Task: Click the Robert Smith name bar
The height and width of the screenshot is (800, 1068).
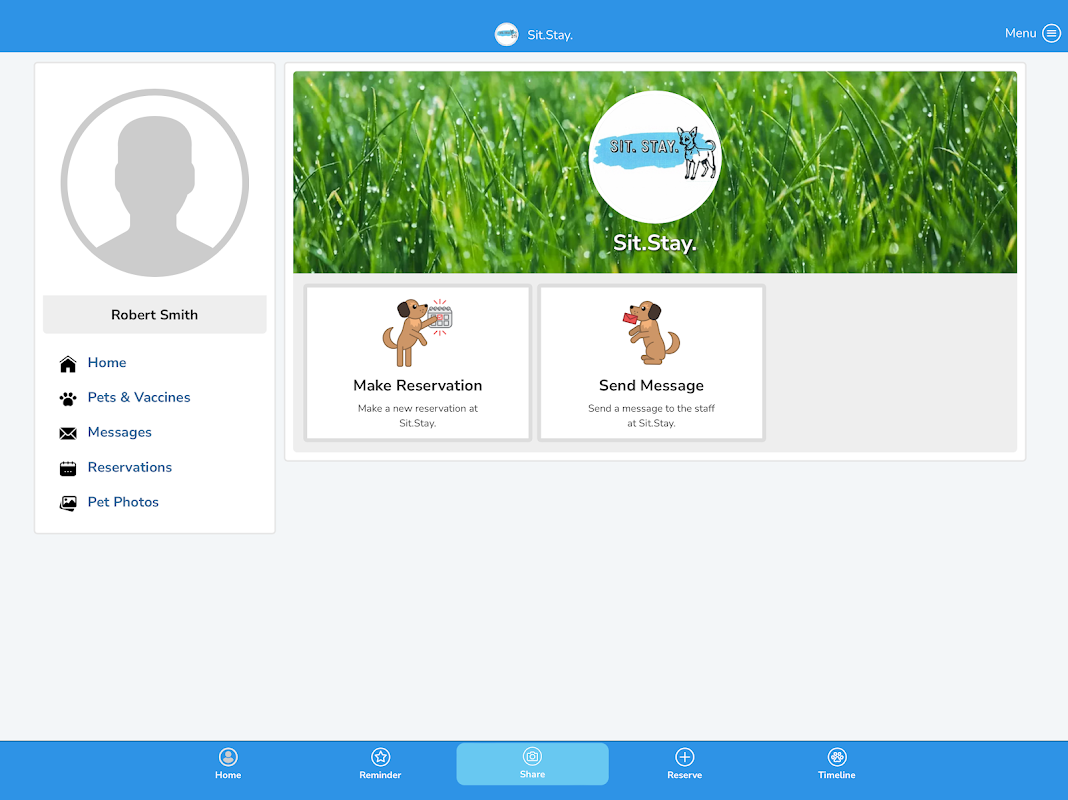Action: [x=155, y=315]
